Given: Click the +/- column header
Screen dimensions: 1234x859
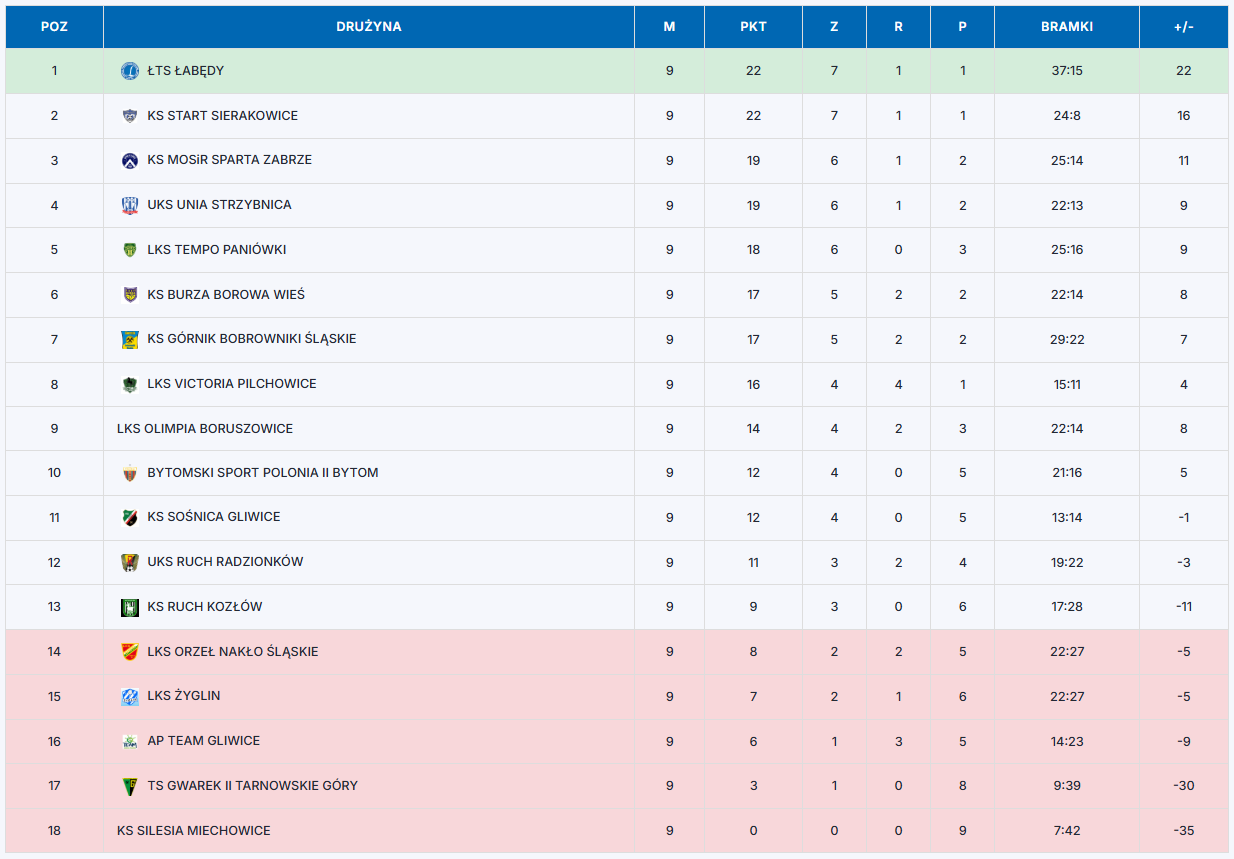Looking at the screenshot, I should tap(1183, 27).
